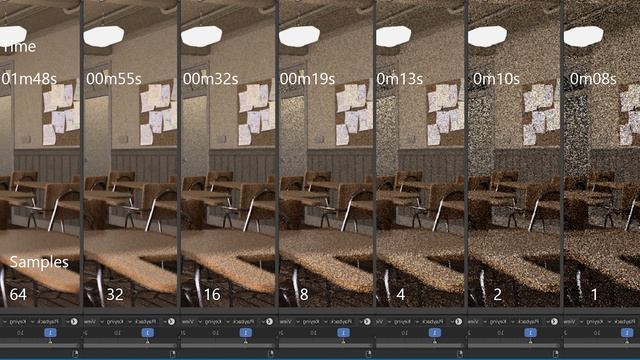Open the Playback menu under the 8-sample render
This screenshot has height=360, width=640.
(340, 322)
